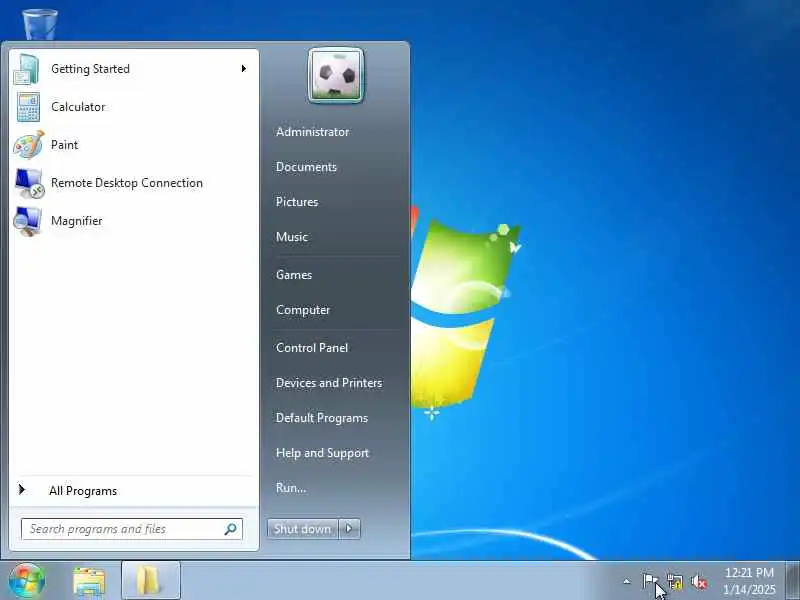Open Control Panel
The width and height of the screenshot is (800, 600).
[312, 347]
